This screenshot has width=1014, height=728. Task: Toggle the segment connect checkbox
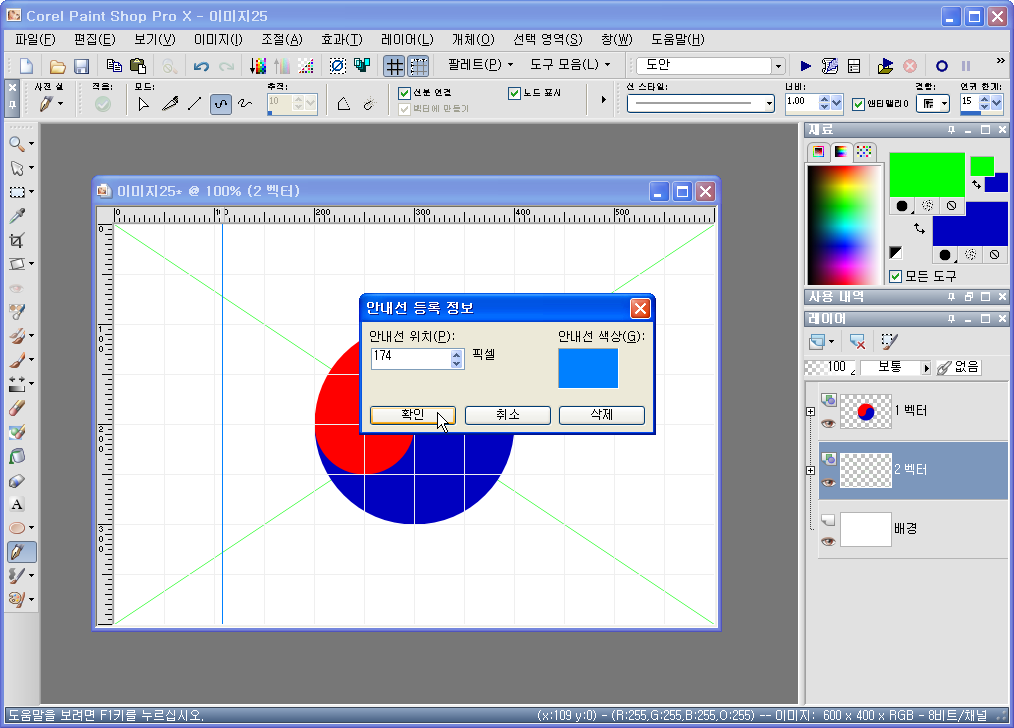click(x=405, y=93)
